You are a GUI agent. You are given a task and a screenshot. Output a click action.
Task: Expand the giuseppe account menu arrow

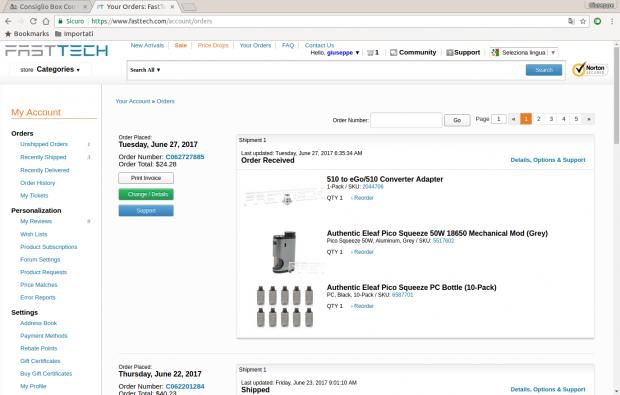click(357, 53)
